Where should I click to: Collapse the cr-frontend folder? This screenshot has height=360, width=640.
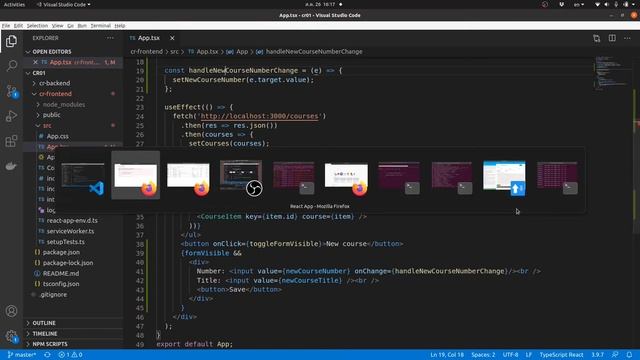tap(73, 94)
